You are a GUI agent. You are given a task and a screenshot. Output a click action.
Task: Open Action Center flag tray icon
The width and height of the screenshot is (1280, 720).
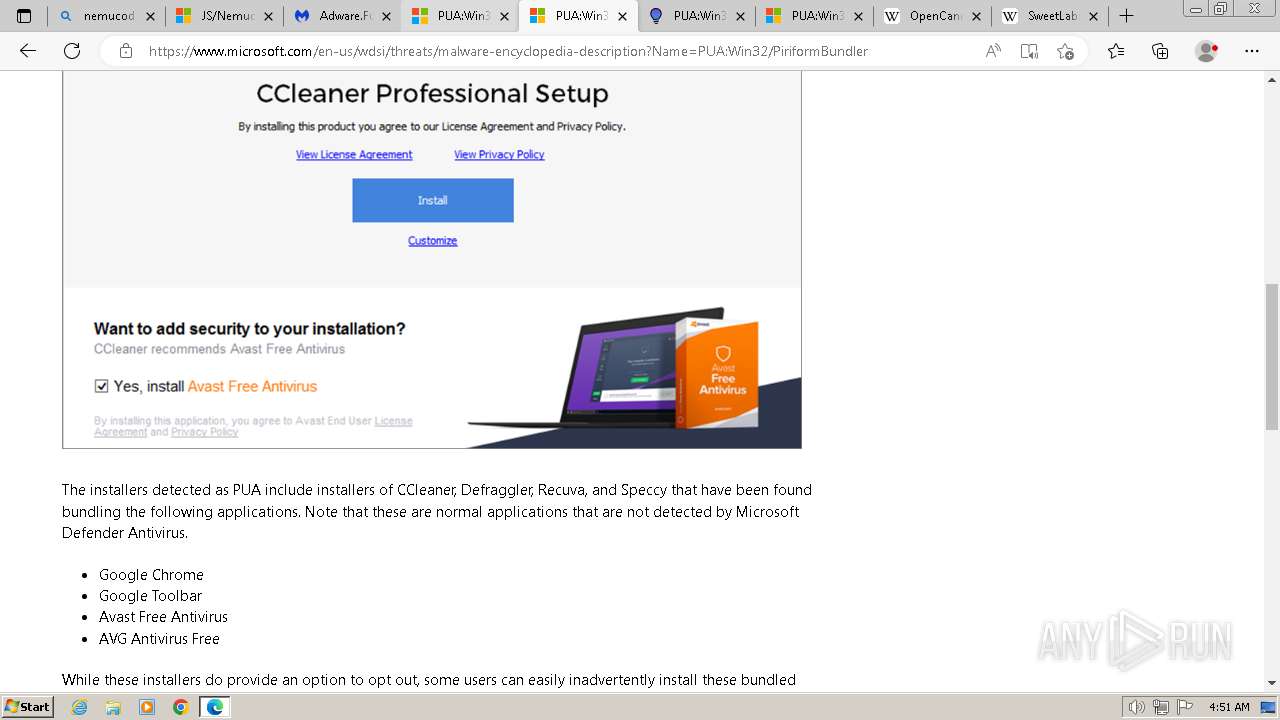tap(1184, 707)
